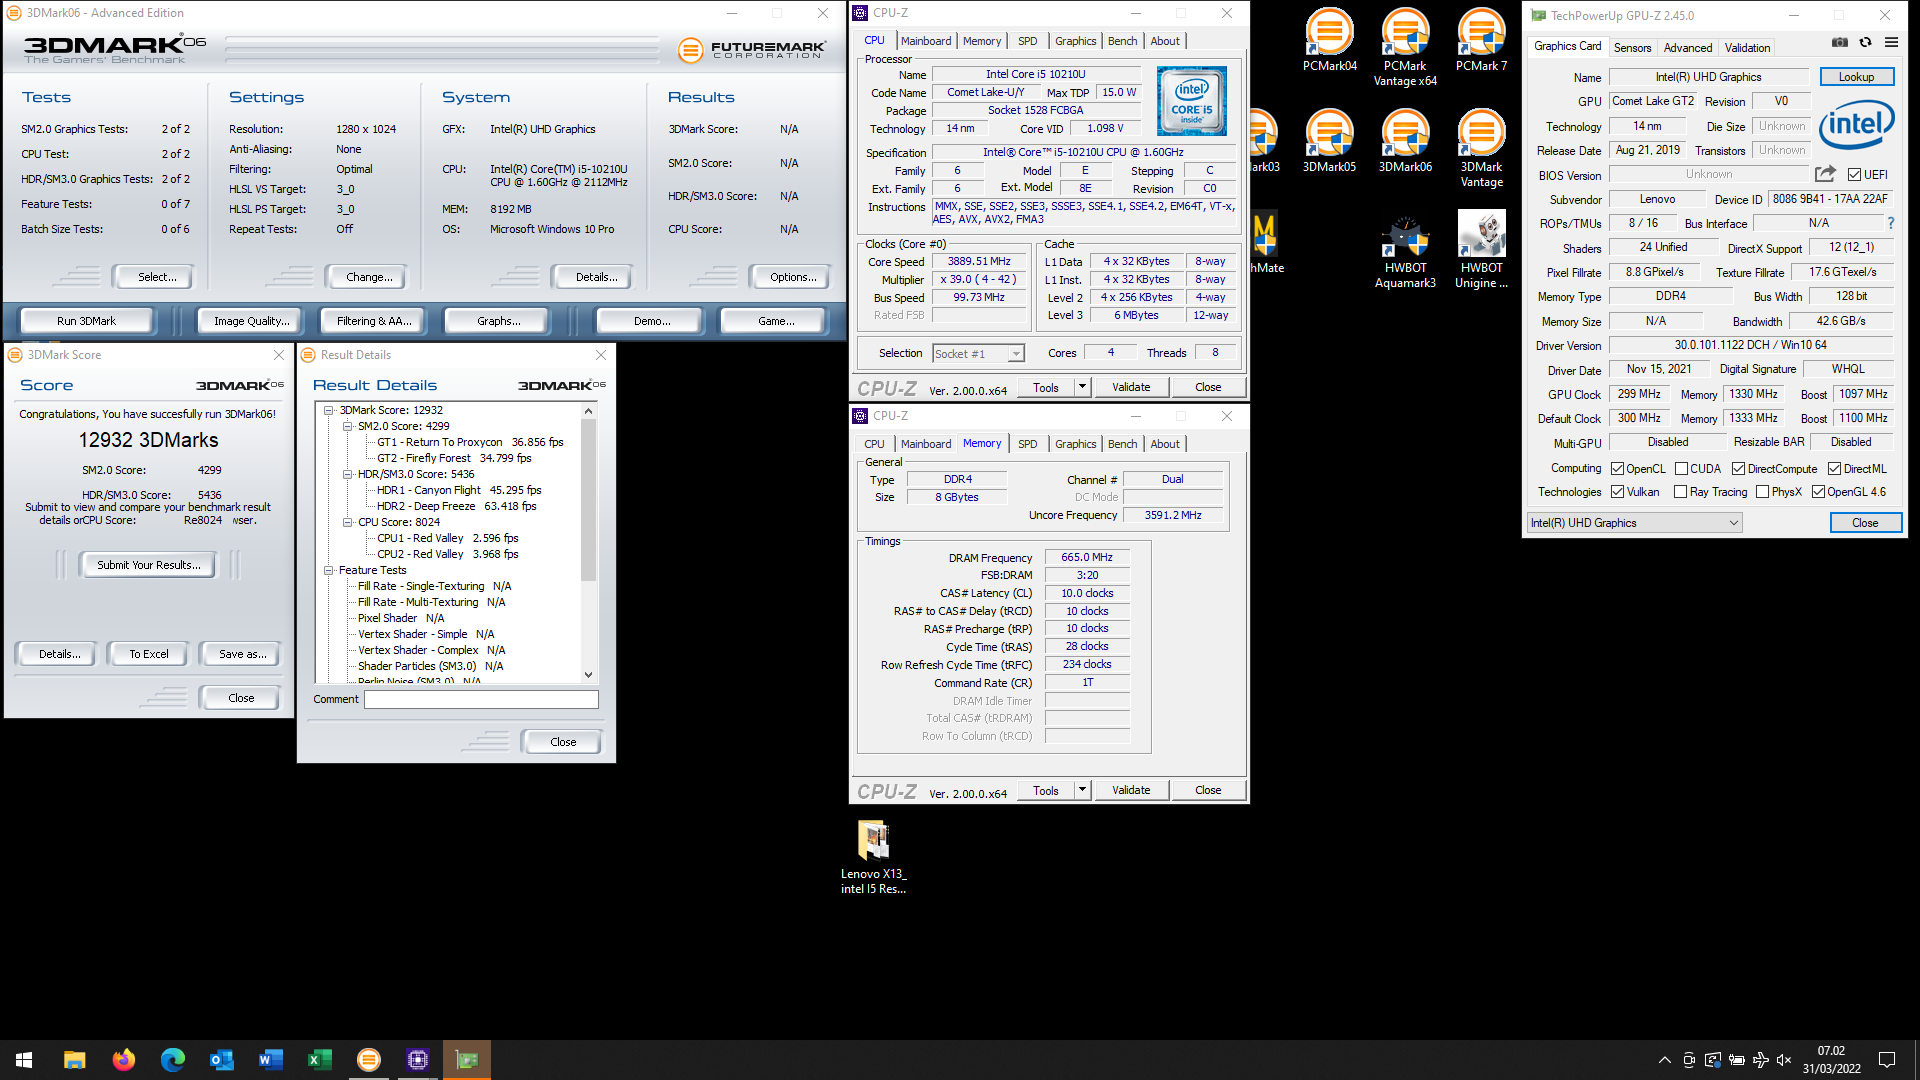This screenshot has width=1920, height=1080.
Task: Click the BIOS export share icon in GPU-Z
Action: click(x=1825, y=174)
